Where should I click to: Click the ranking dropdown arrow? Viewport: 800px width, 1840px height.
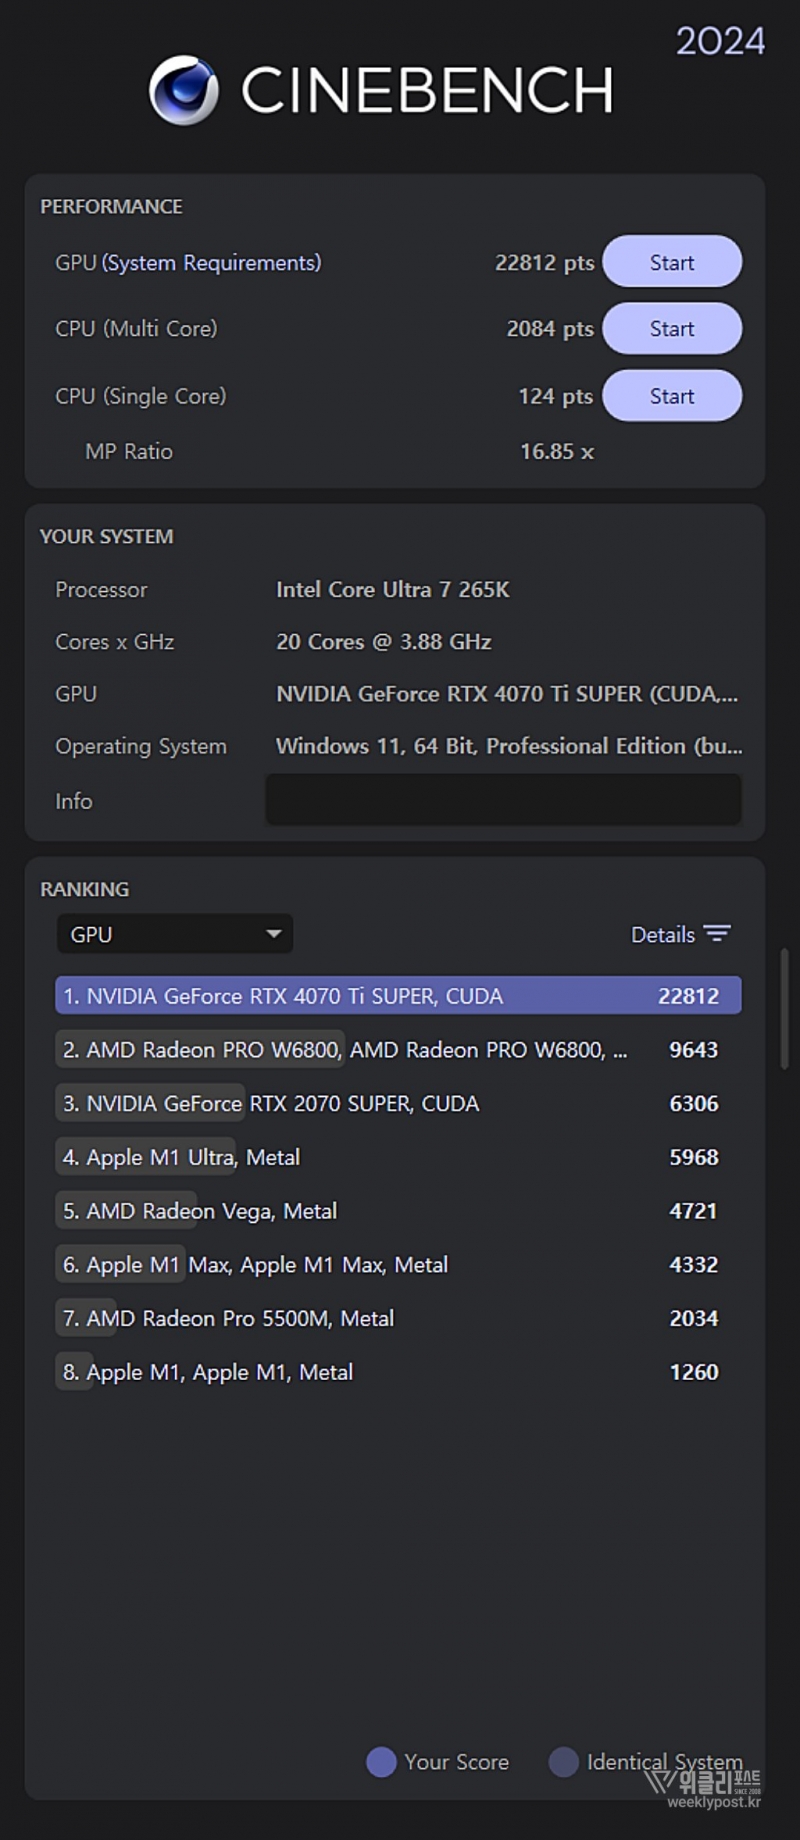click(273, 934)
